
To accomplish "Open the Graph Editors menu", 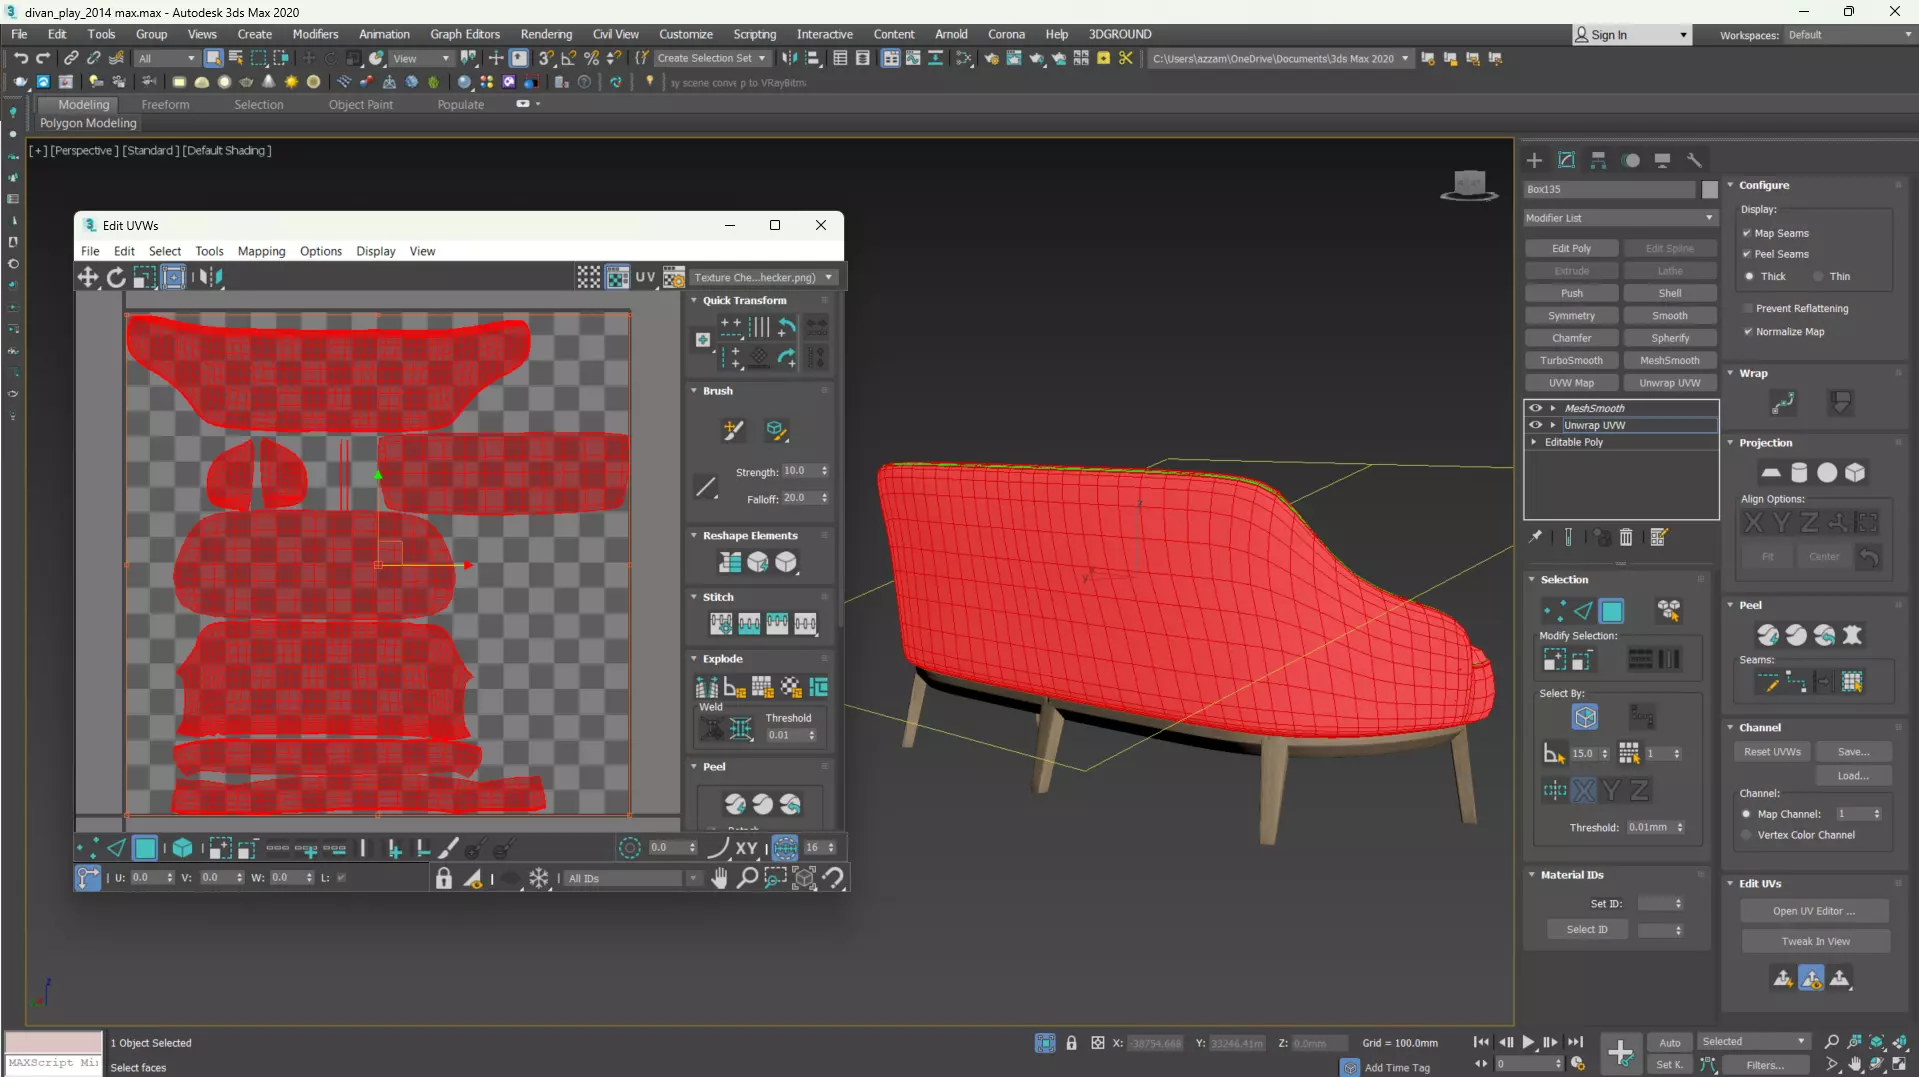I will pos(465,34).
